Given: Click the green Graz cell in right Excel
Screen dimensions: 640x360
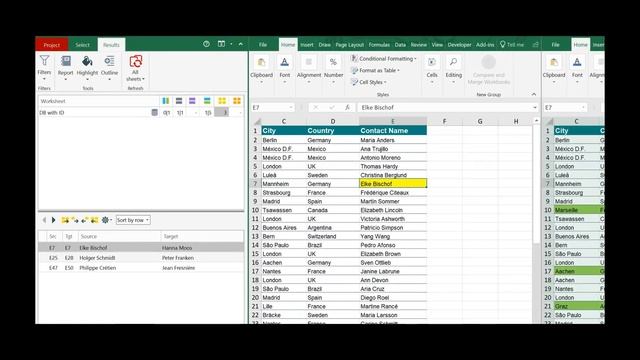Looking at the screenshot, I should click(576, 306).
